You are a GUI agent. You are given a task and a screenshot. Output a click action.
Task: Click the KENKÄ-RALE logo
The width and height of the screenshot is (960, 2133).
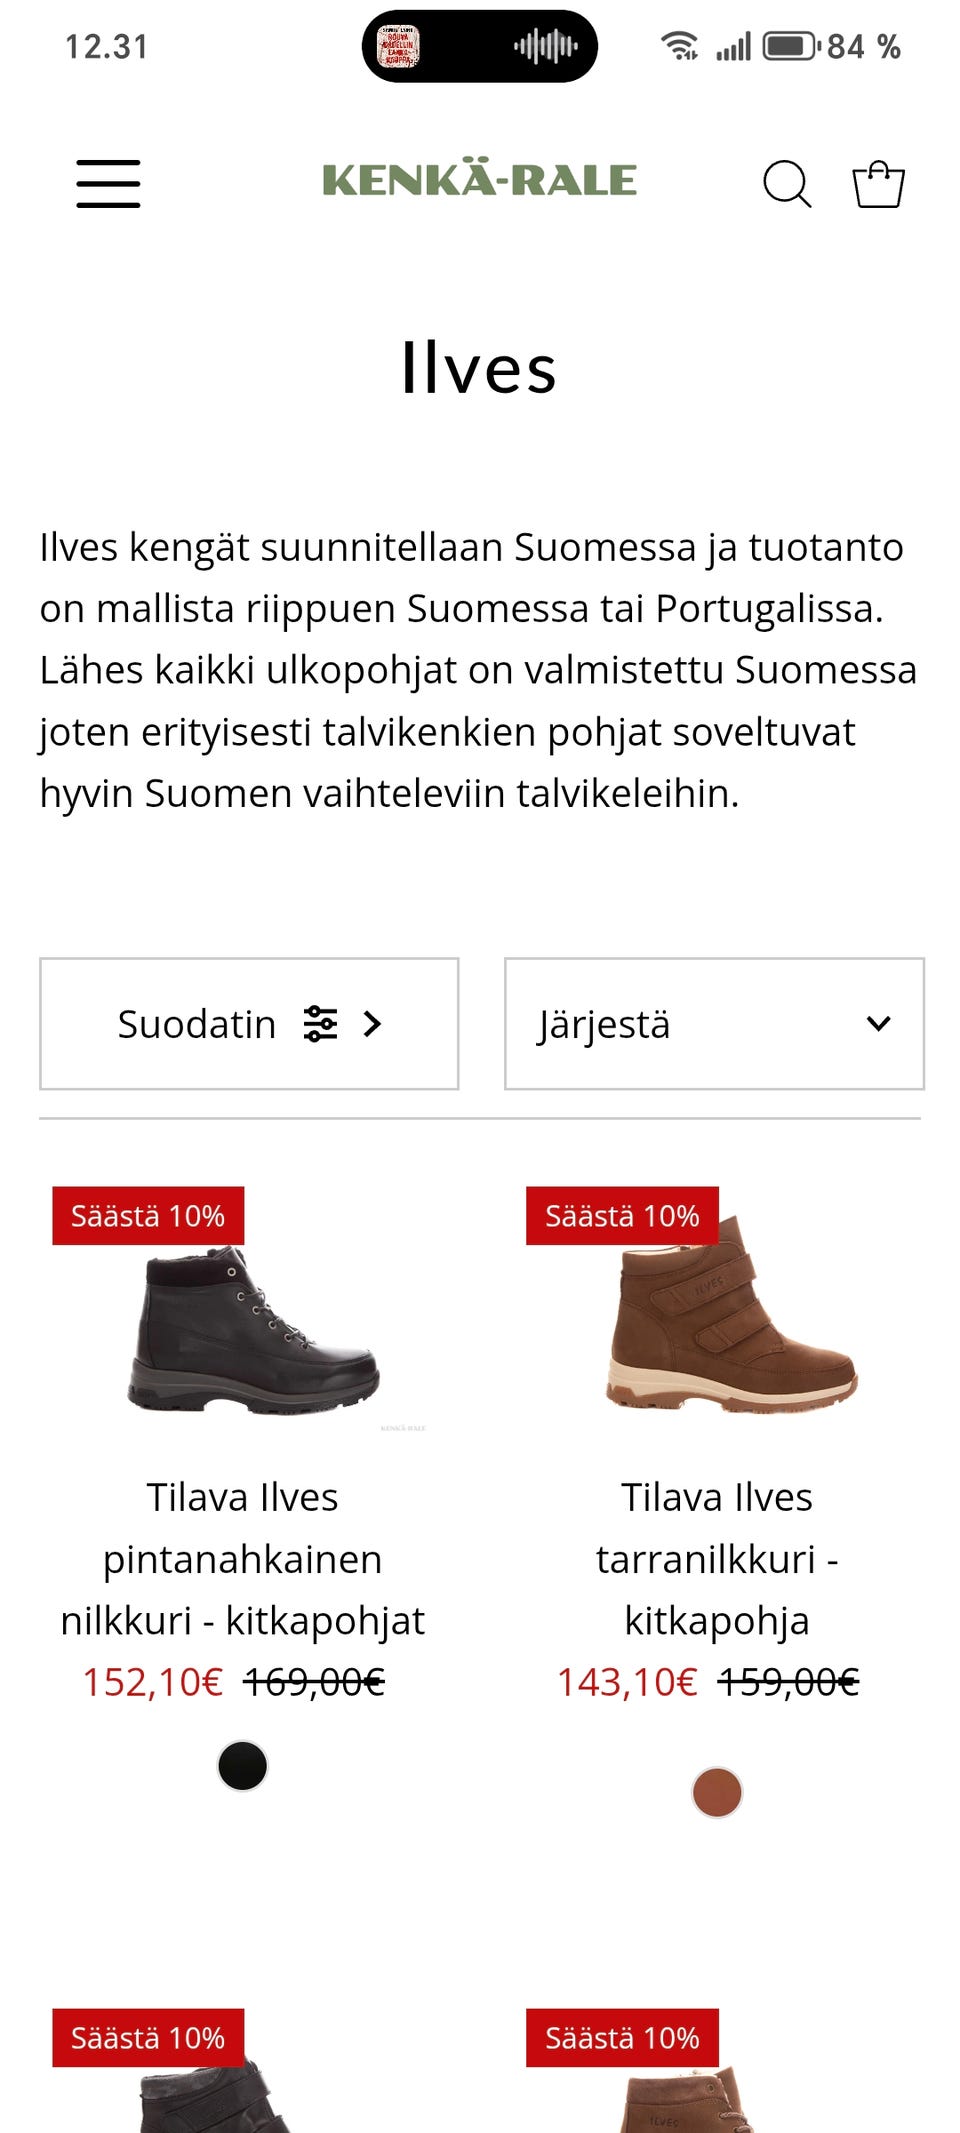click(x=482, y=181)
